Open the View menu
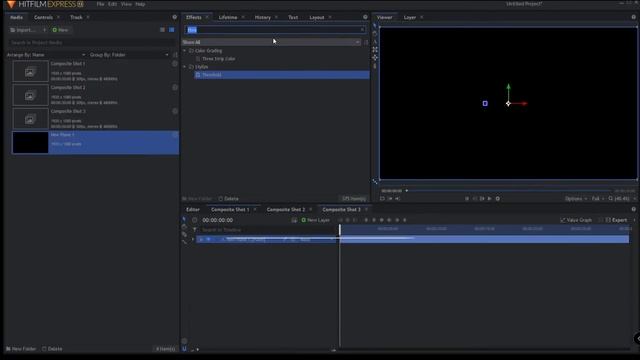The width and height of the screenshot is (640, 360). click(126, 4)
